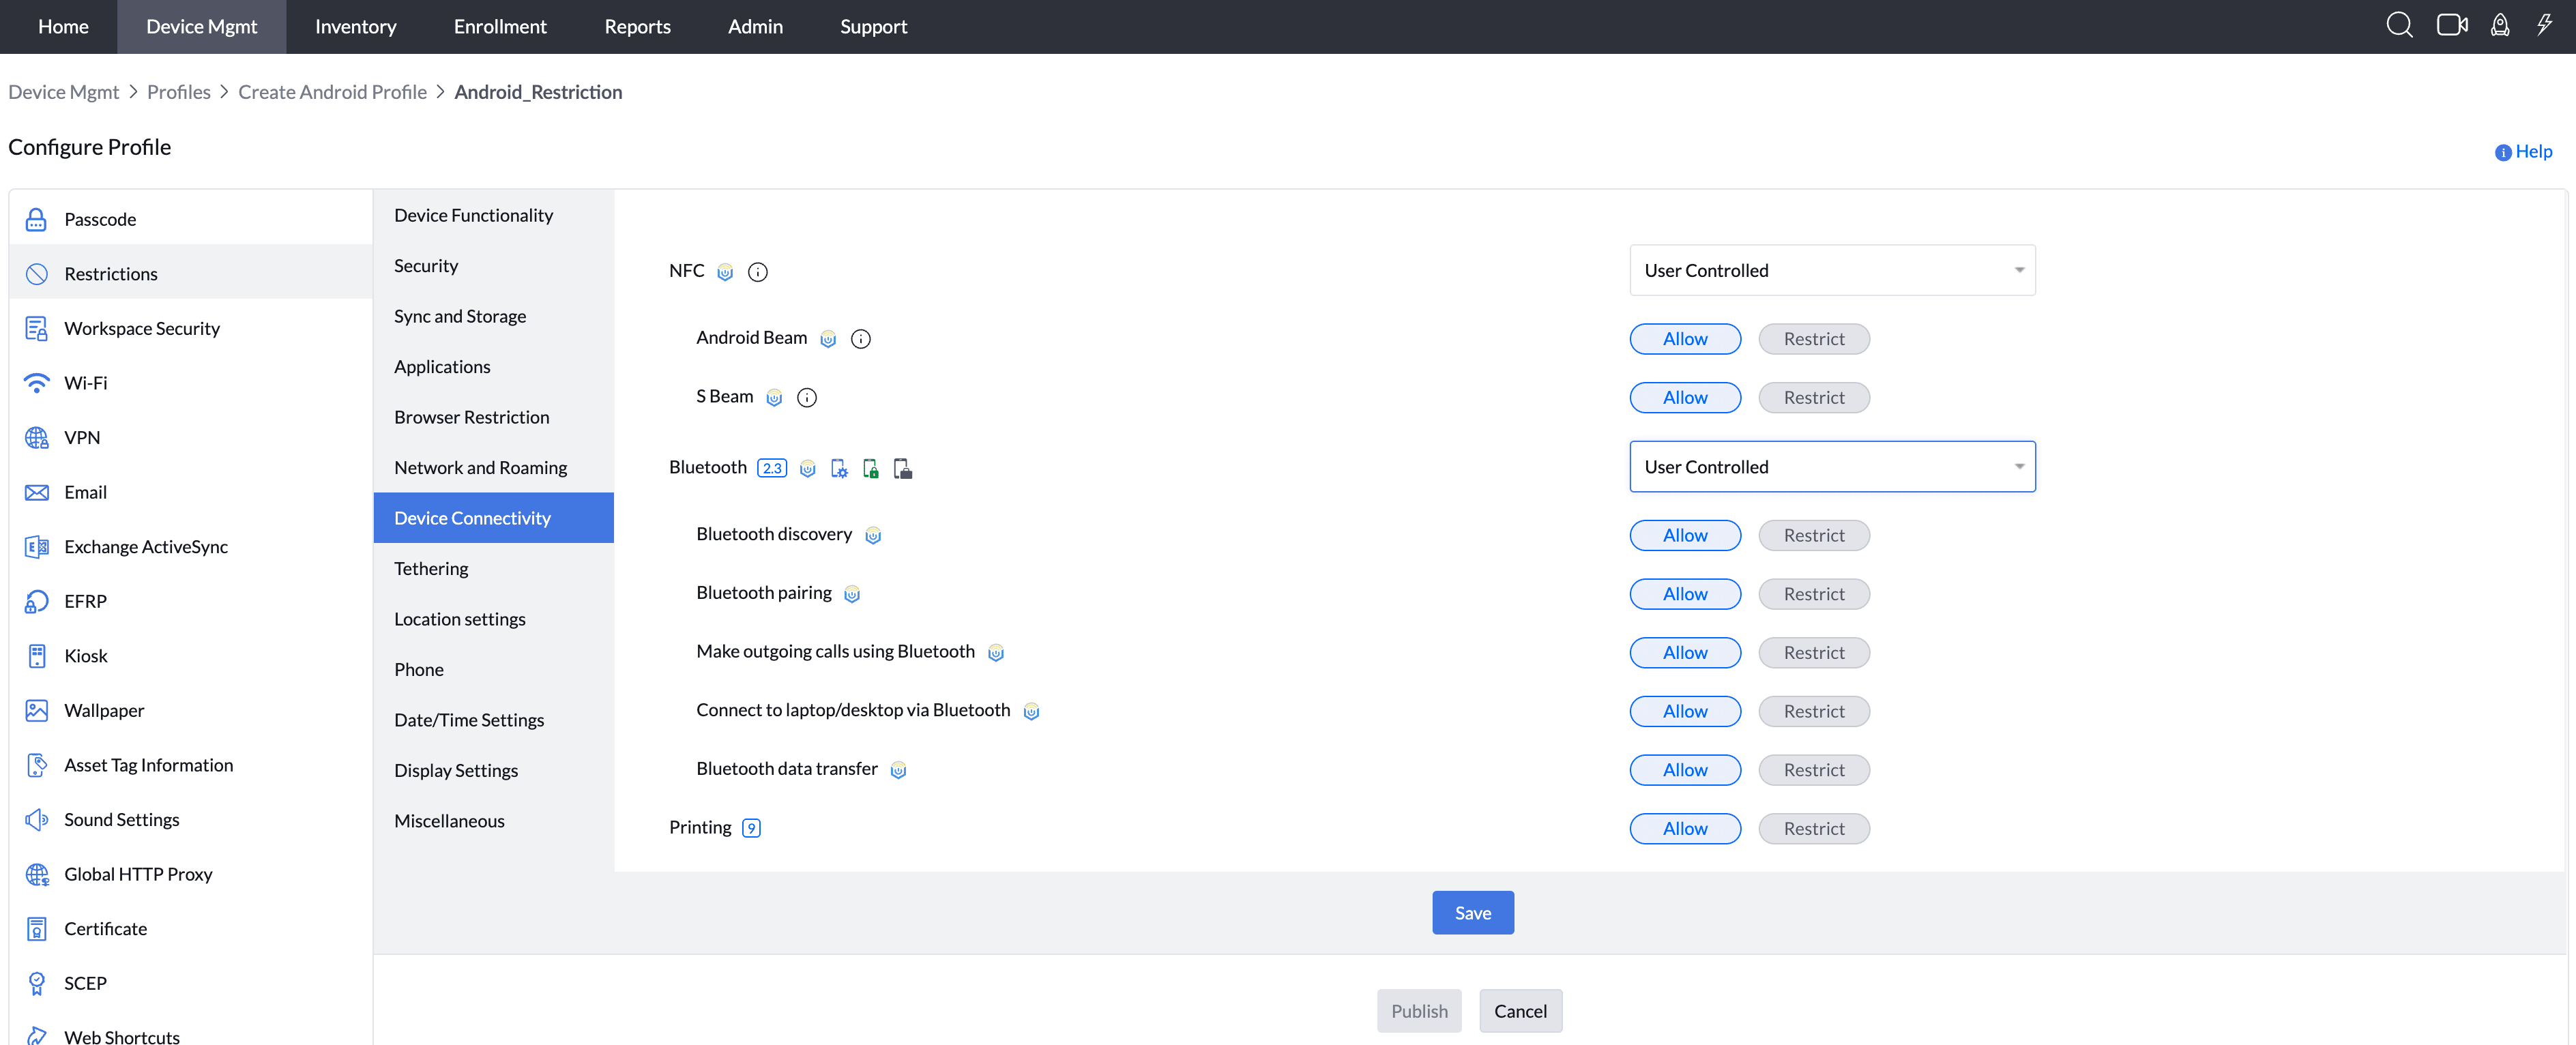Expand the Bluetooth User Controlled dropdown
The image size is (2576, 1045).
pos(1831,467)
